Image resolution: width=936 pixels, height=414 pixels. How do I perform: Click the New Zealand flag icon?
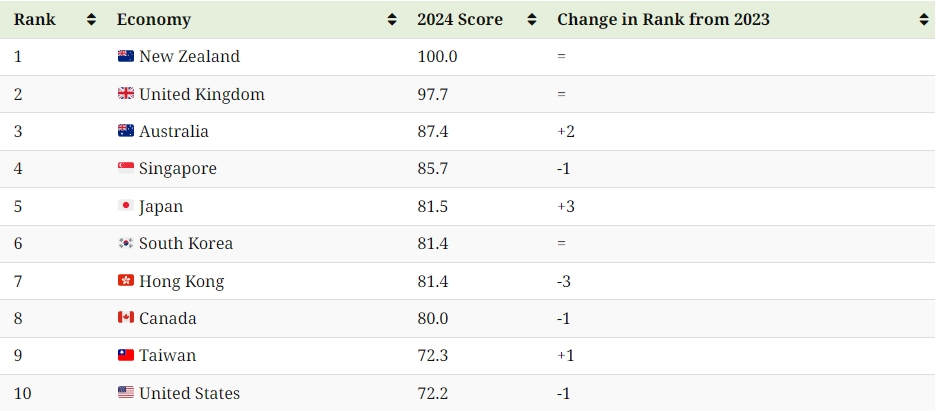(126, 56)
